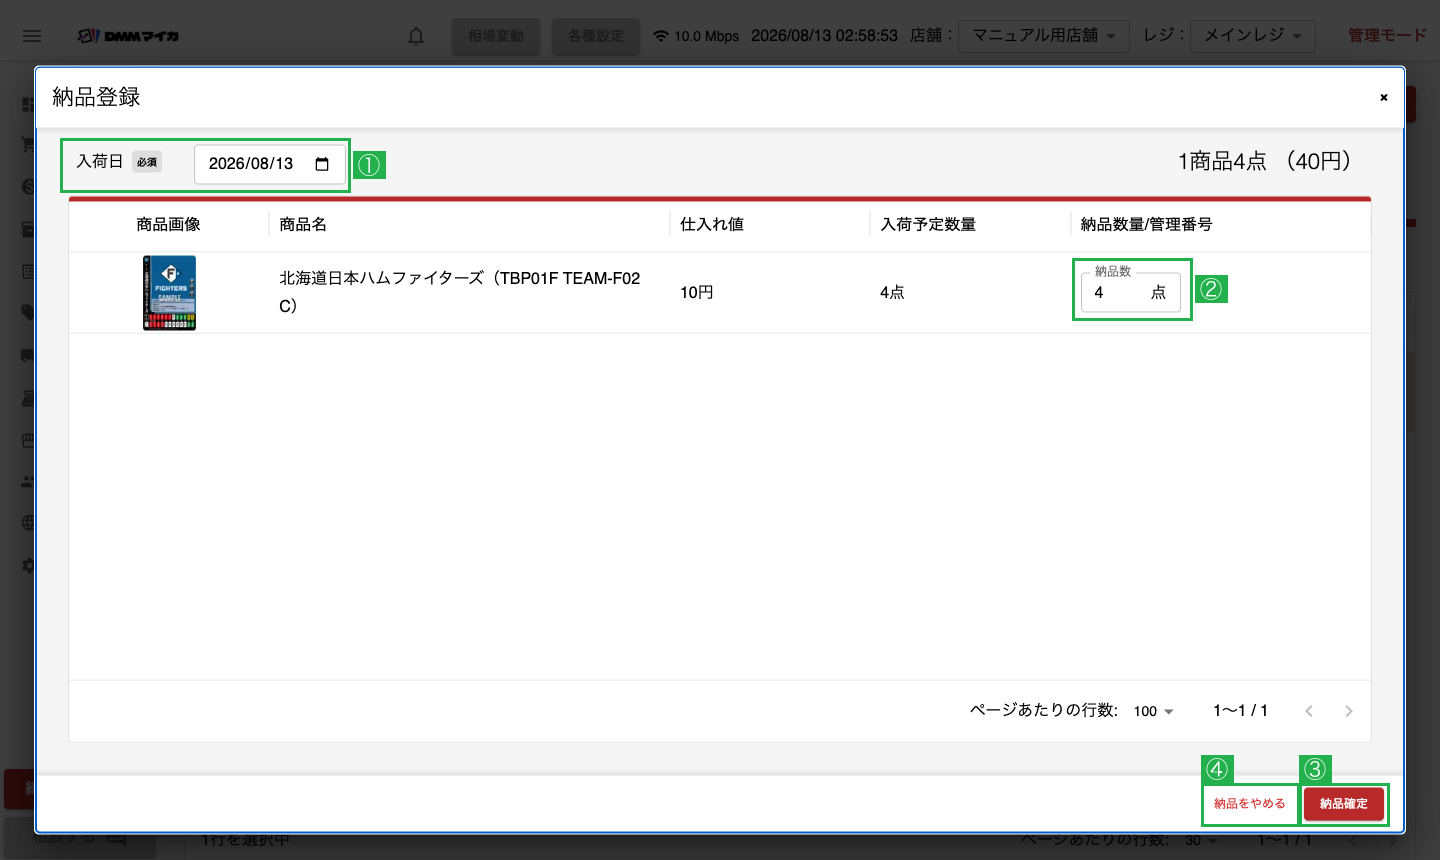Cancel with 納品をやめる button
The height and width of the screenshot is (860, 1440).
coord(1250,804)
